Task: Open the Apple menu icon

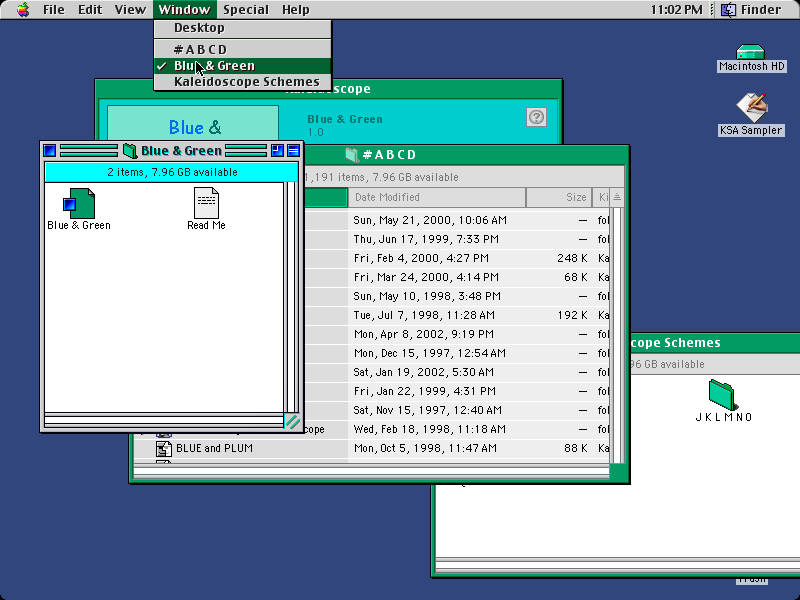Action: [x=22, y=9]
